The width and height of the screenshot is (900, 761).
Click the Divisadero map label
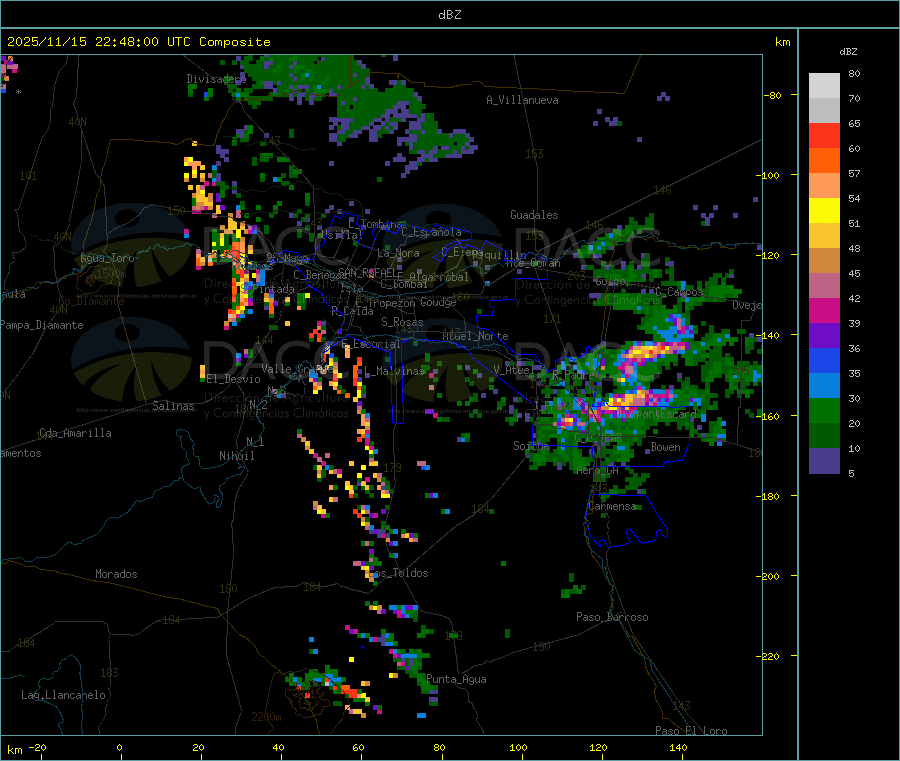(216, 79)
